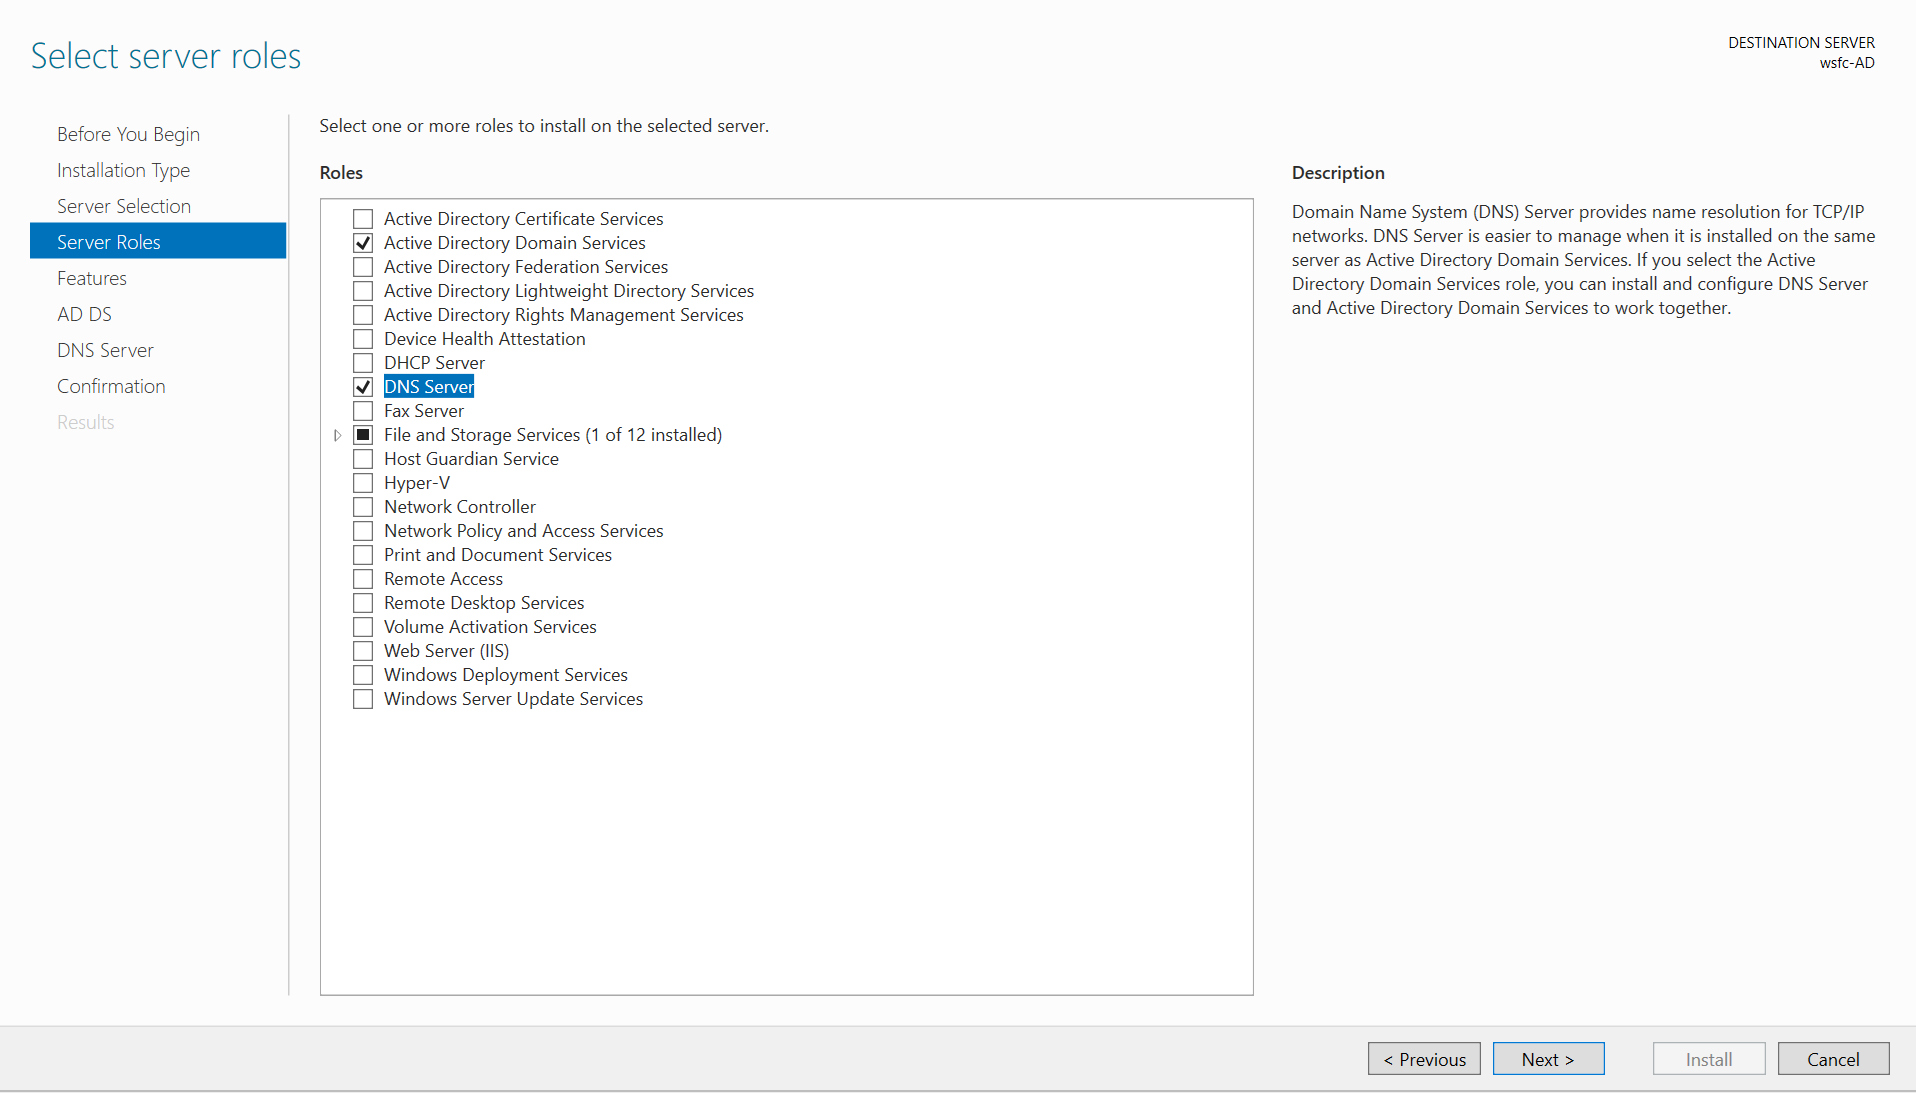Tick the Fax Server checkbox

click(363, 411)
